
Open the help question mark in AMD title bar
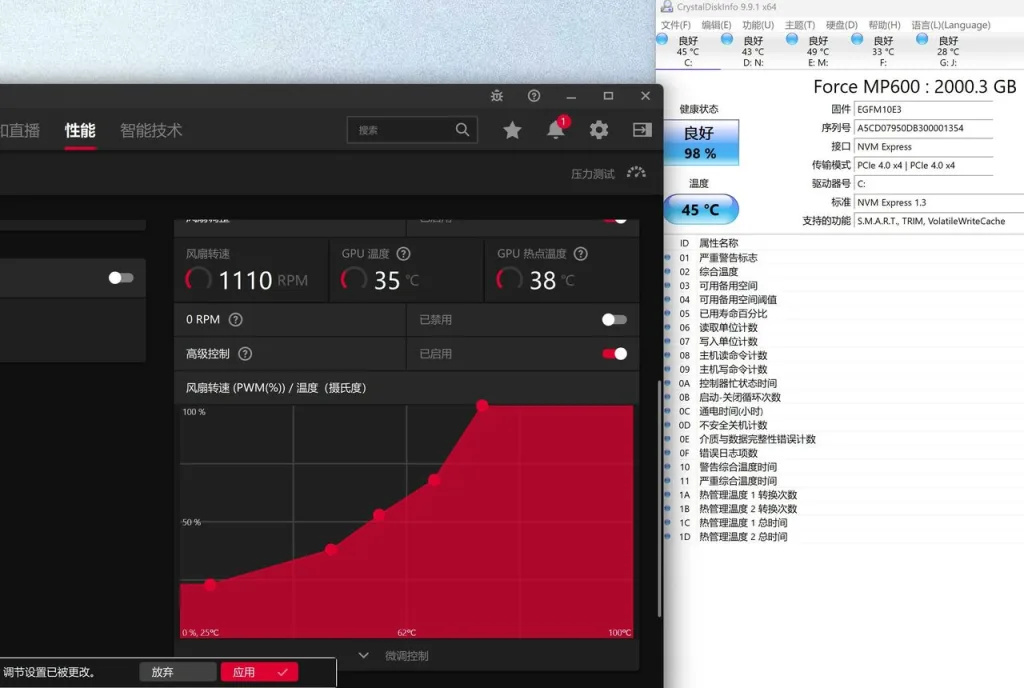pyautogui.click(x=534, y=96)
